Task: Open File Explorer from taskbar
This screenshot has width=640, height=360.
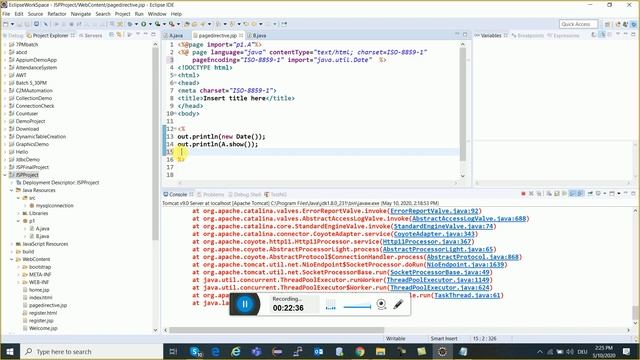Action: 380,351
